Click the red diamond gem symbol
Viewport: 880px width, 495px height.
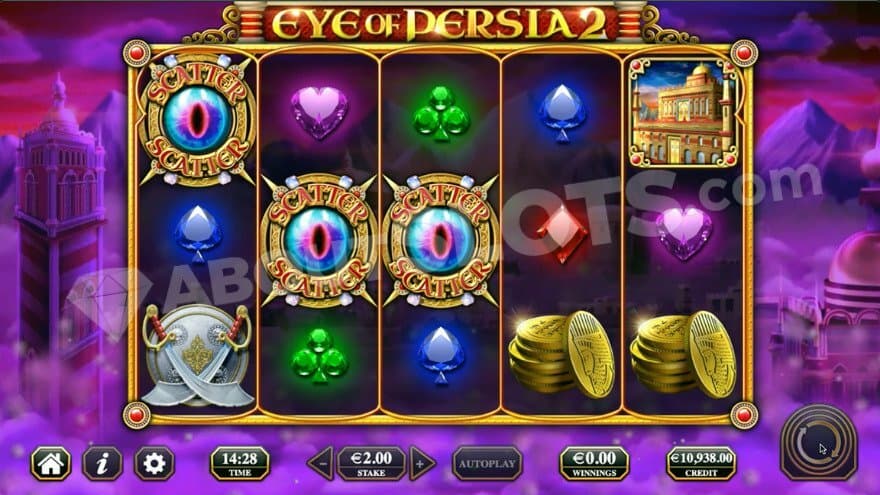(x=562, y=234)
